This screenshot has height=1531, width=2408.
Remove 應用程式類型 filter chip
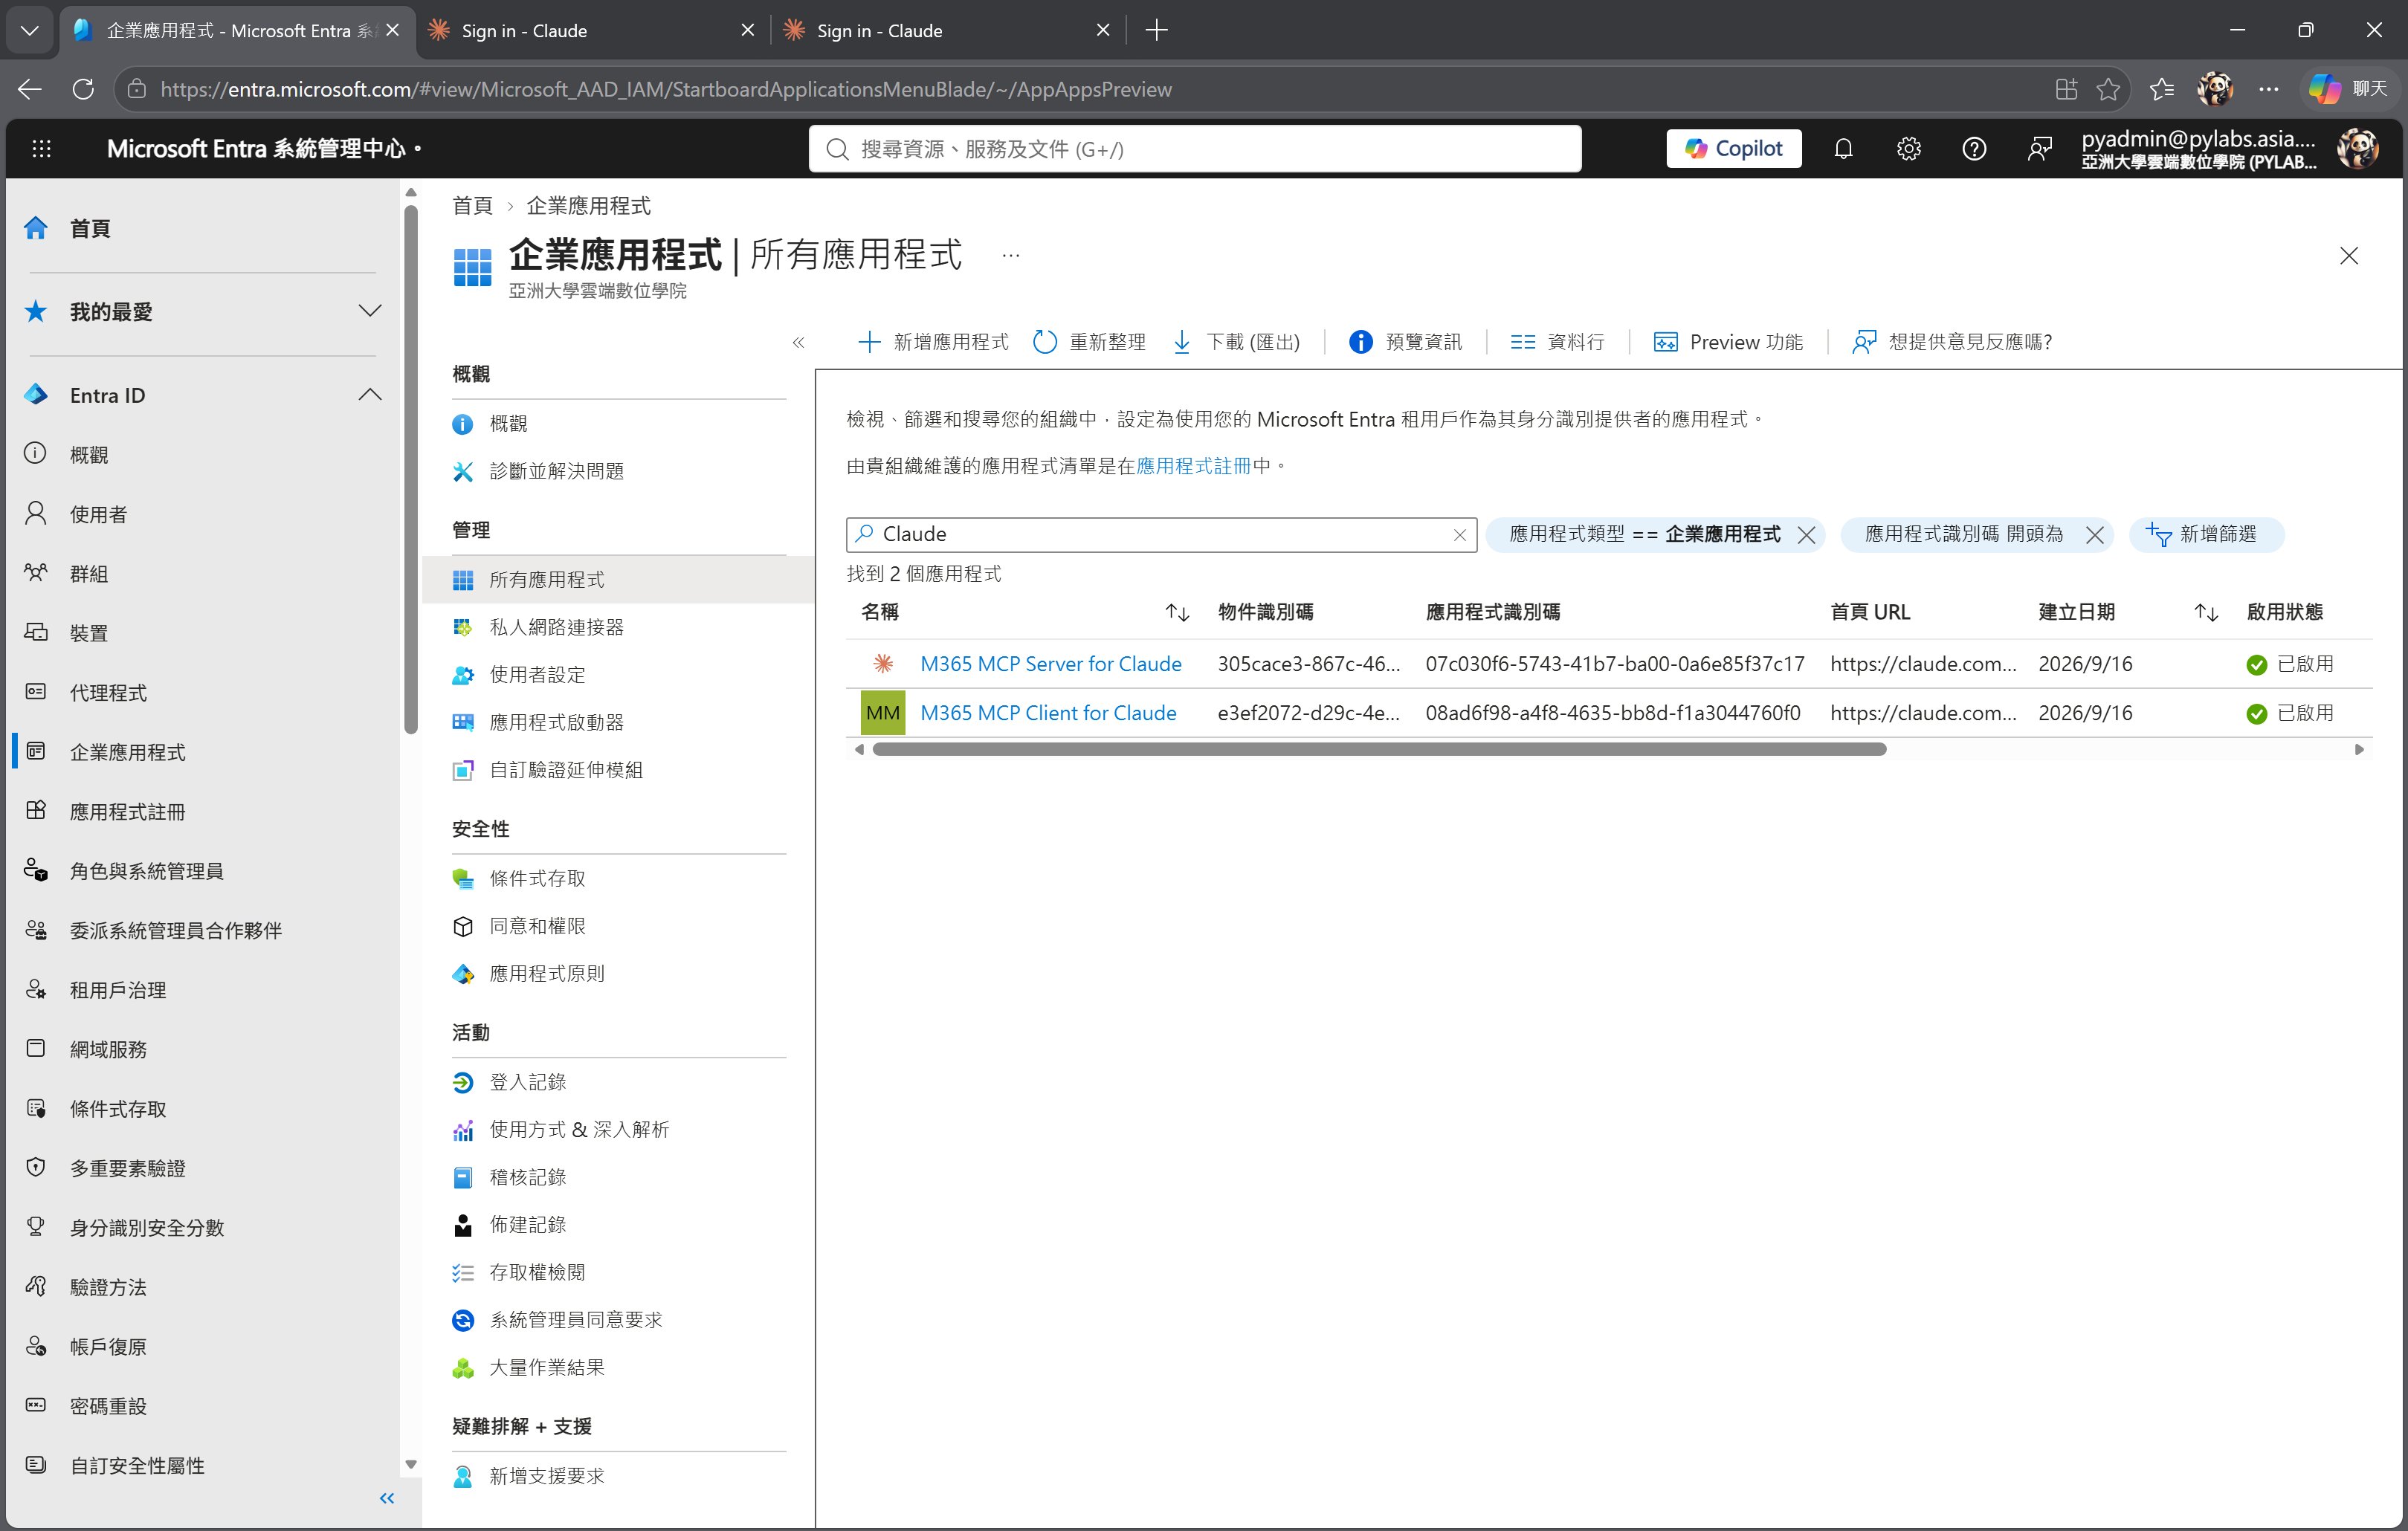coord(1806,535)
